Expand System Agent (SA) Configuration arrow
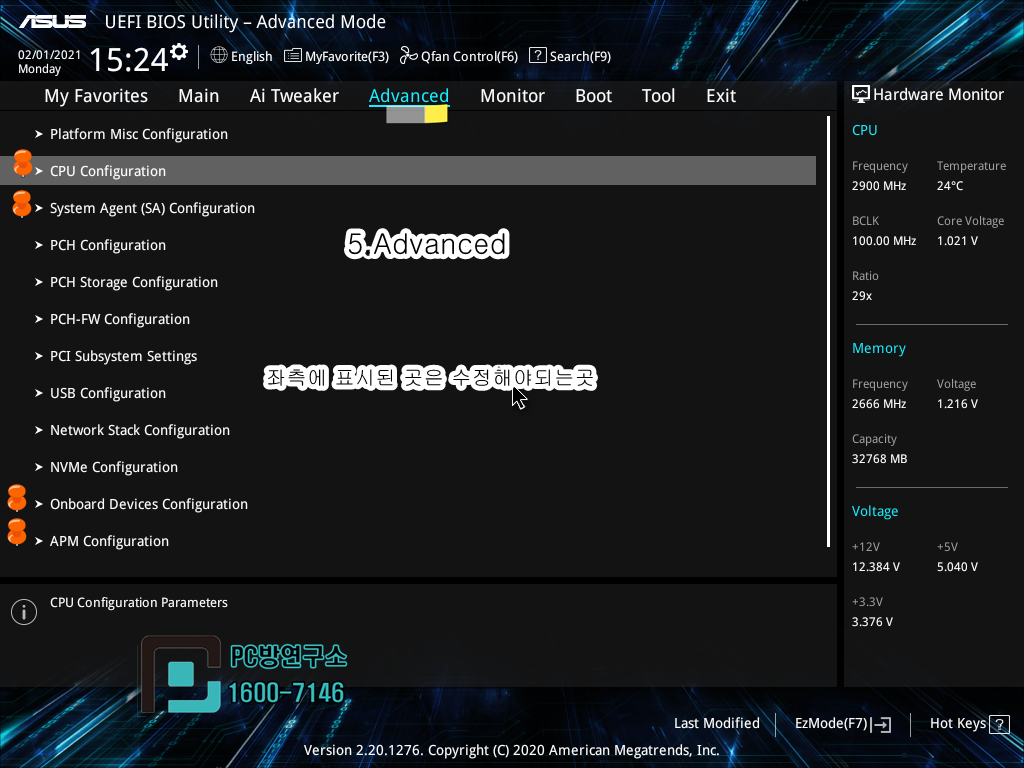Image resolution: width=1024 pixels, height=768 pixels. point(39,208)
